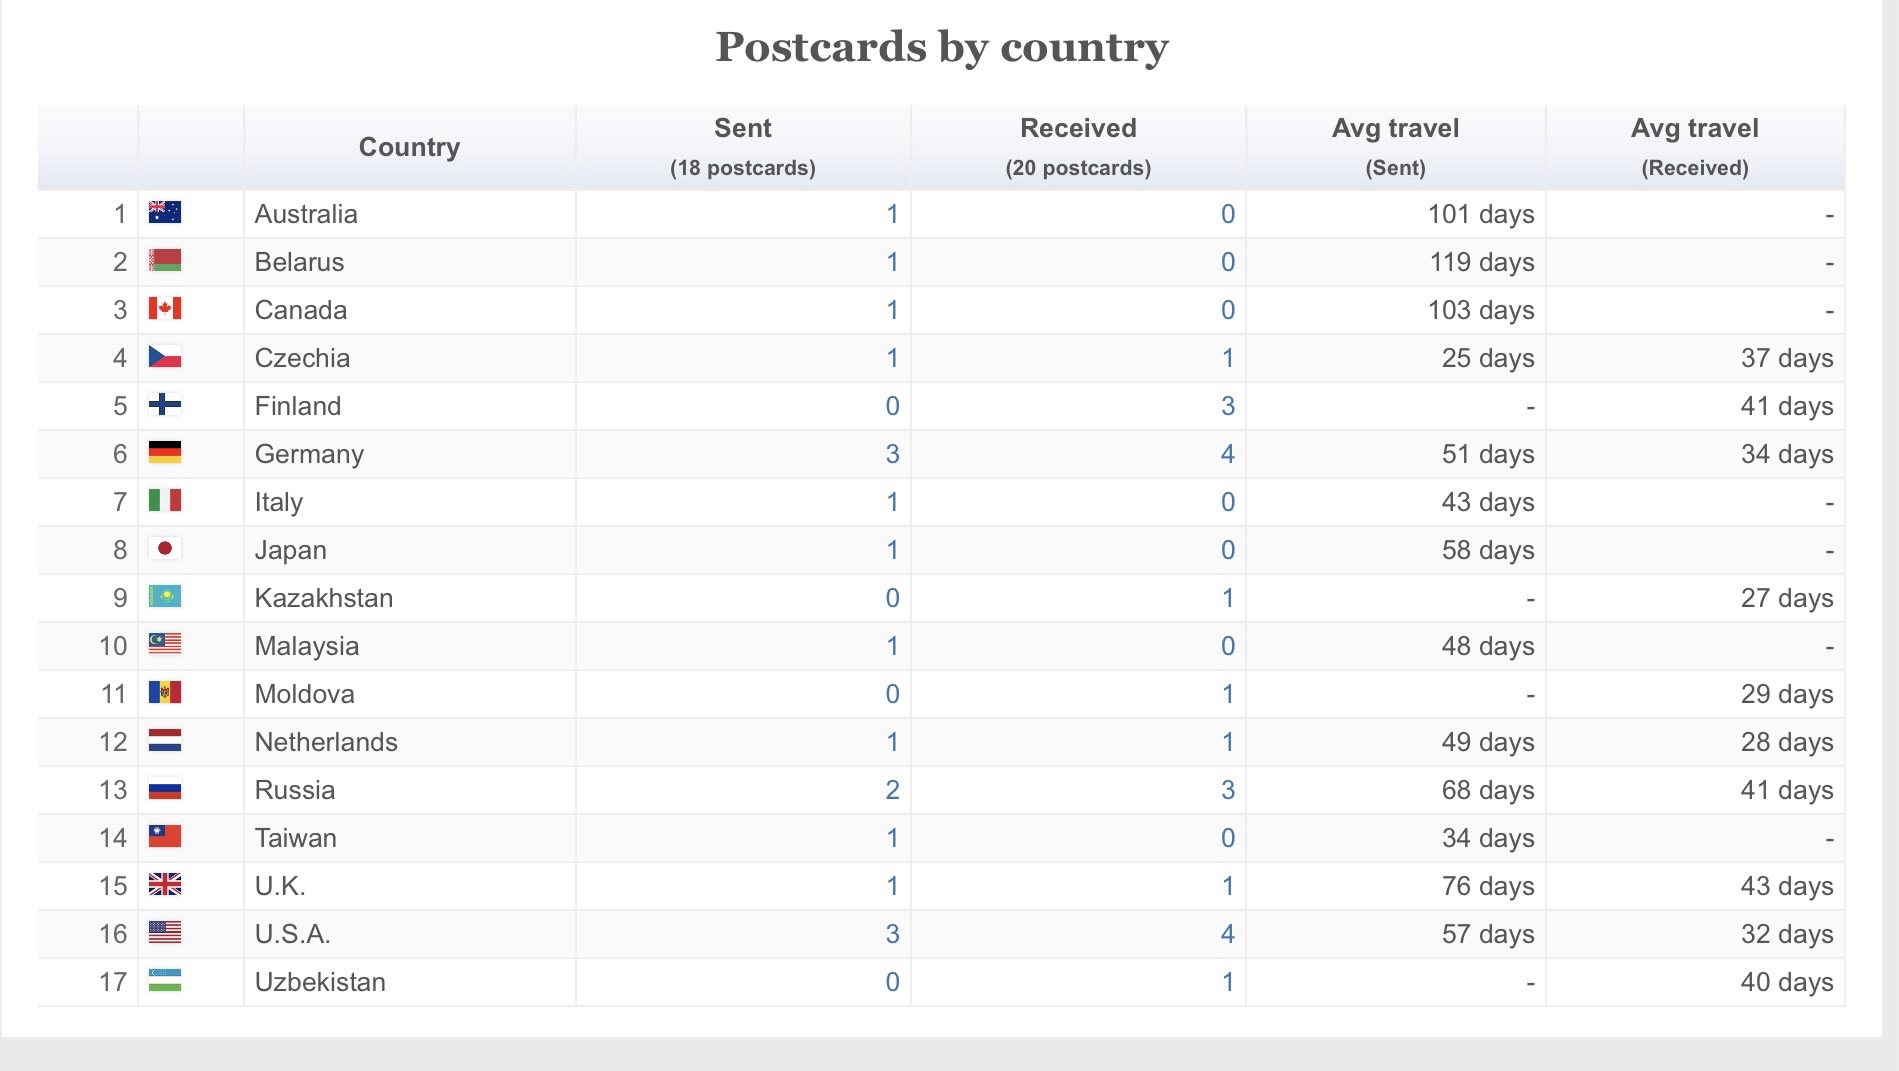Click the Canada flag icon
Screen dimensions: 1899x1071
click(165, 309)
